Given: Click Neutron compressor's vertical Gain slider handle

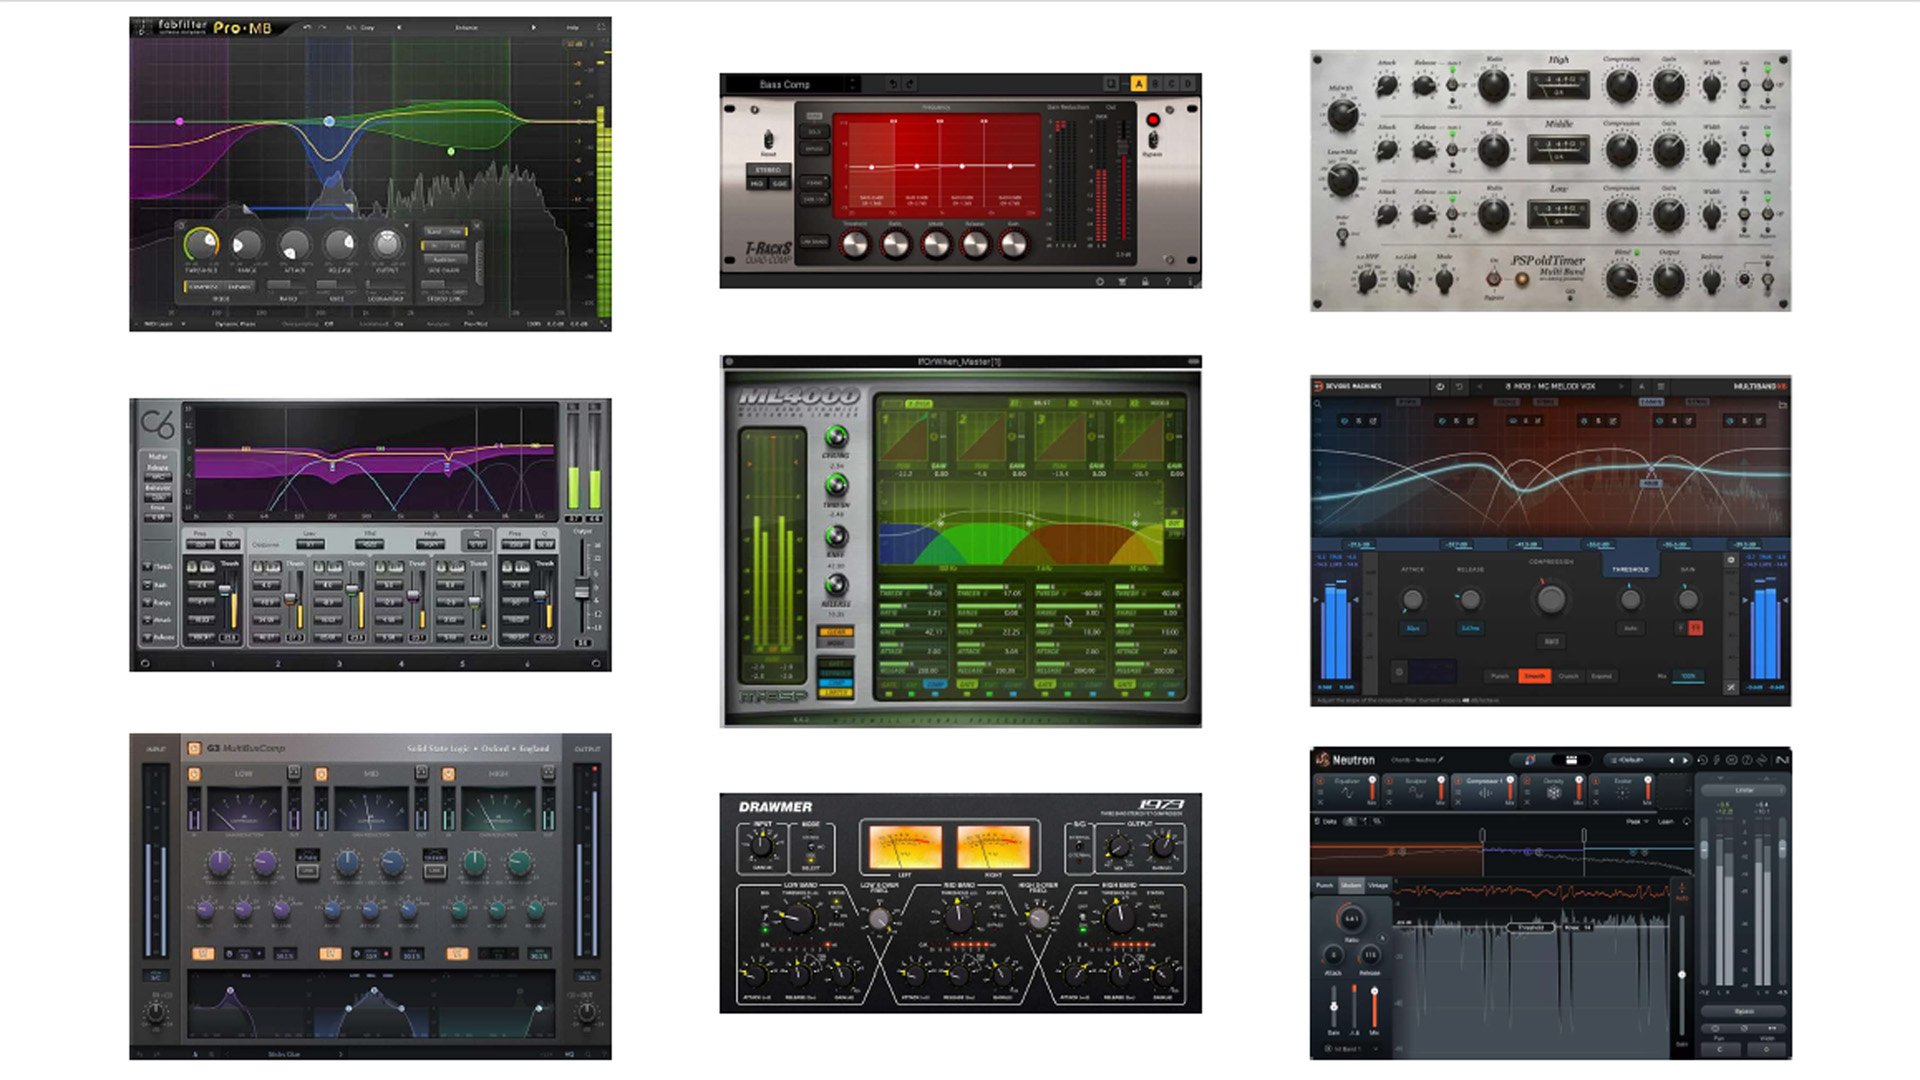Looking at the screenshot, I should pyautogui.click(x=1334, y=1007).
